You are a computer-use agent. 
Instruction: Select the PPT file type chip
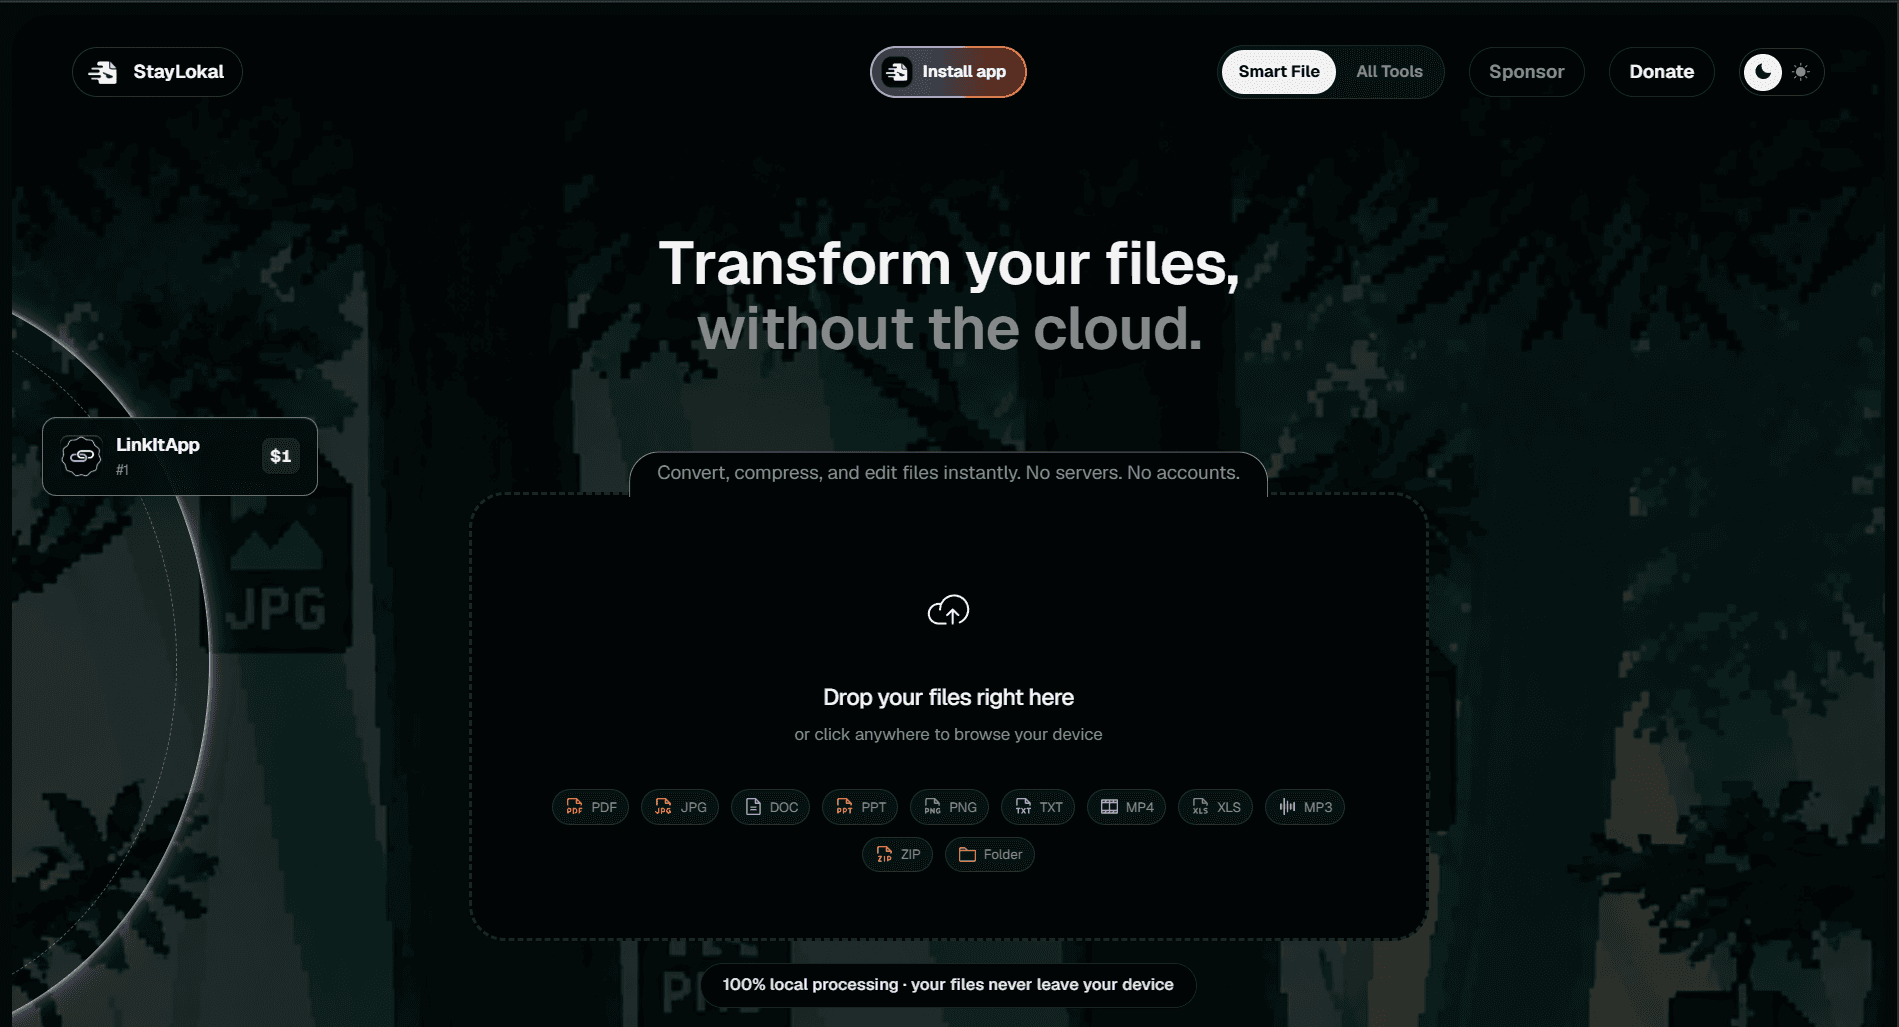860,807
